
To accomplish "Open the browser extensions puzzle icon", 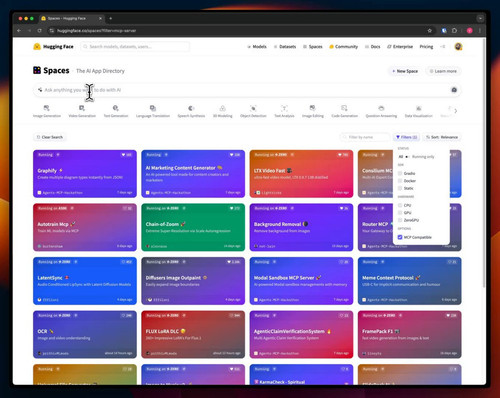I will [x=454, y=30].
